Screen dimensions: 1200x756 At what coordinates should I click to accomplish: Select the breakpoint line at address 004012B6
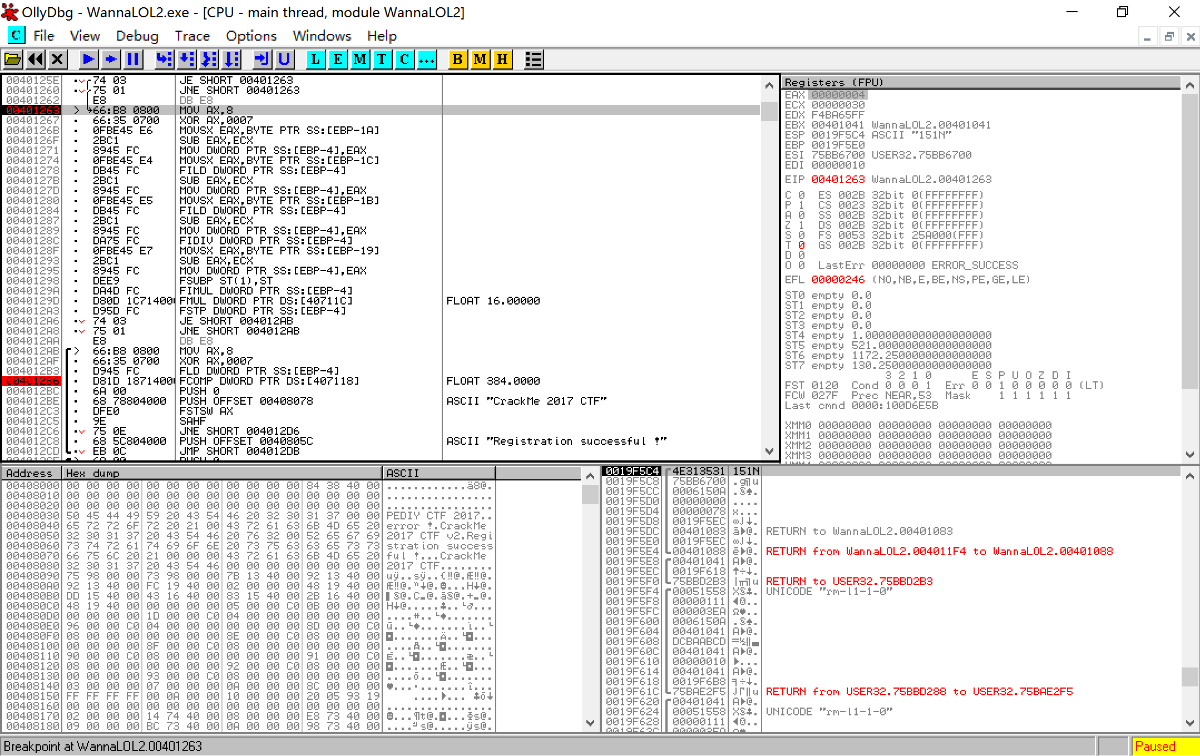point(380,380)
